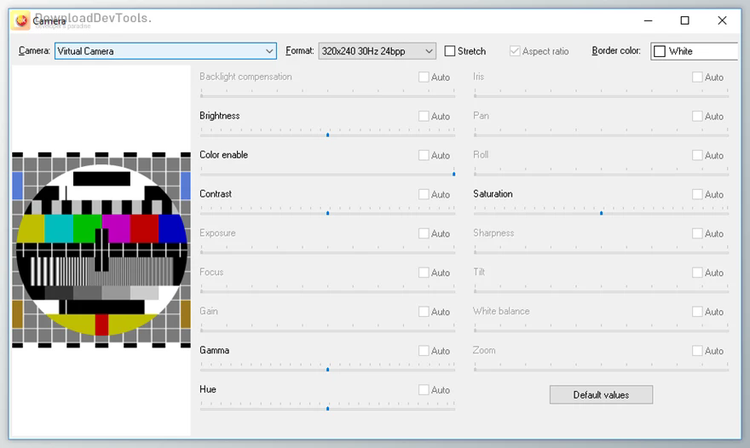
Task: Click the Zoom slider track
Action: coord(601,370)
